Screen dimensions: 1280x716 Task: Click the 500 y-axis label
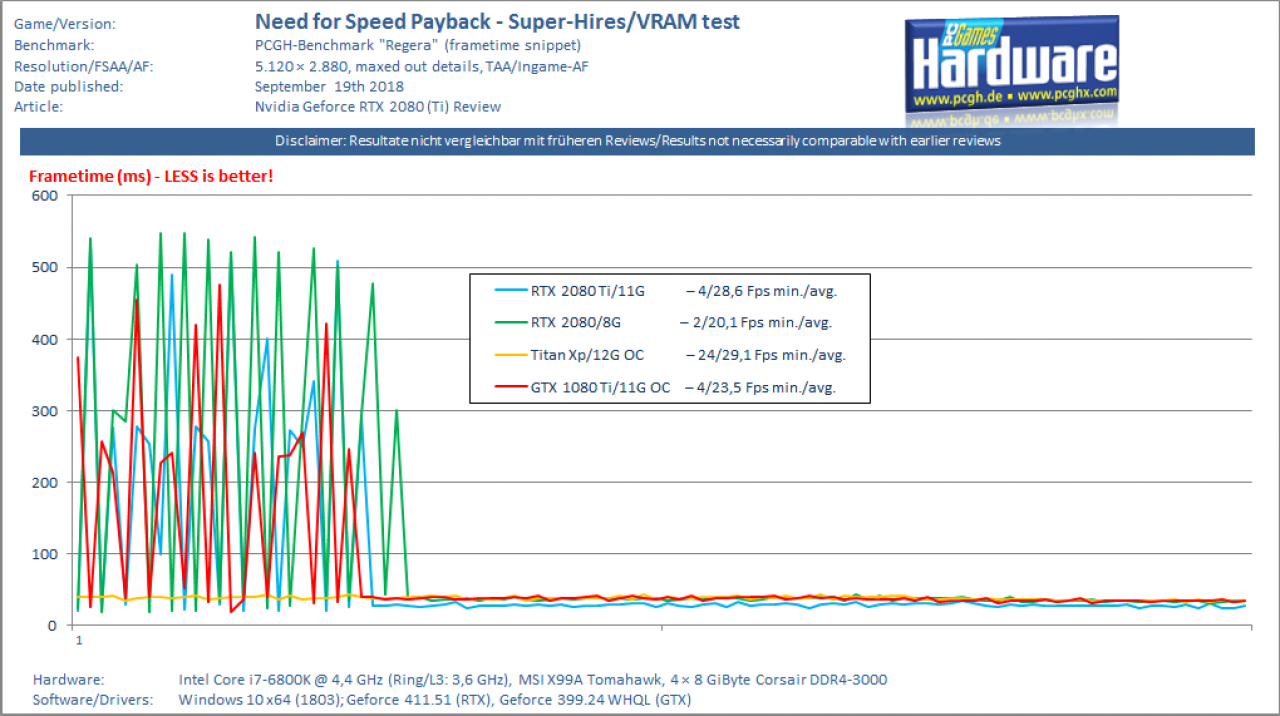coord(44,268)
